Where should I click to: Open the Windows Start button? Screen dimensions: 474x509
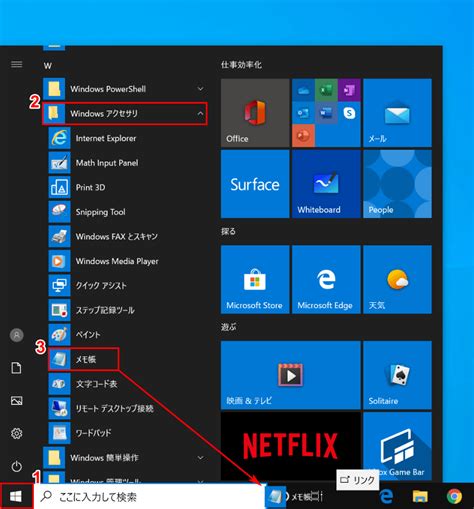[x=16, y=496]
